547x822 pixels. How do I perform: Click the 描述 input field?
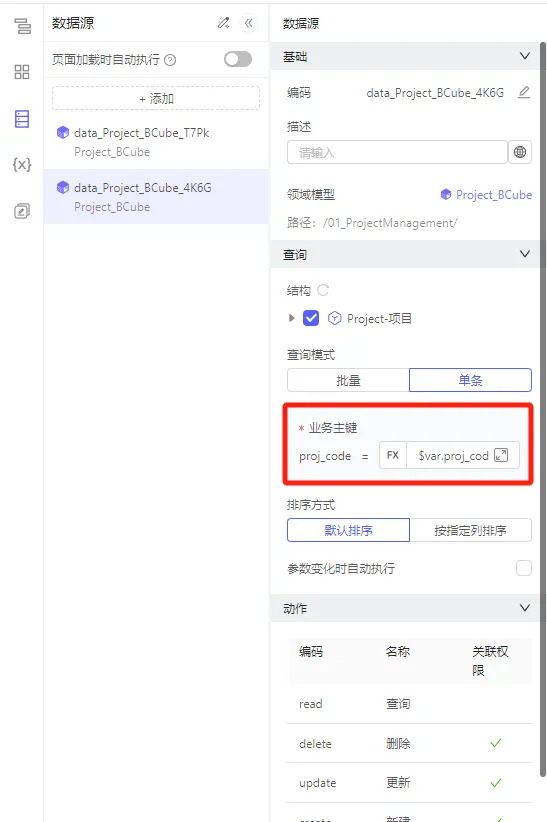point(397,153)
